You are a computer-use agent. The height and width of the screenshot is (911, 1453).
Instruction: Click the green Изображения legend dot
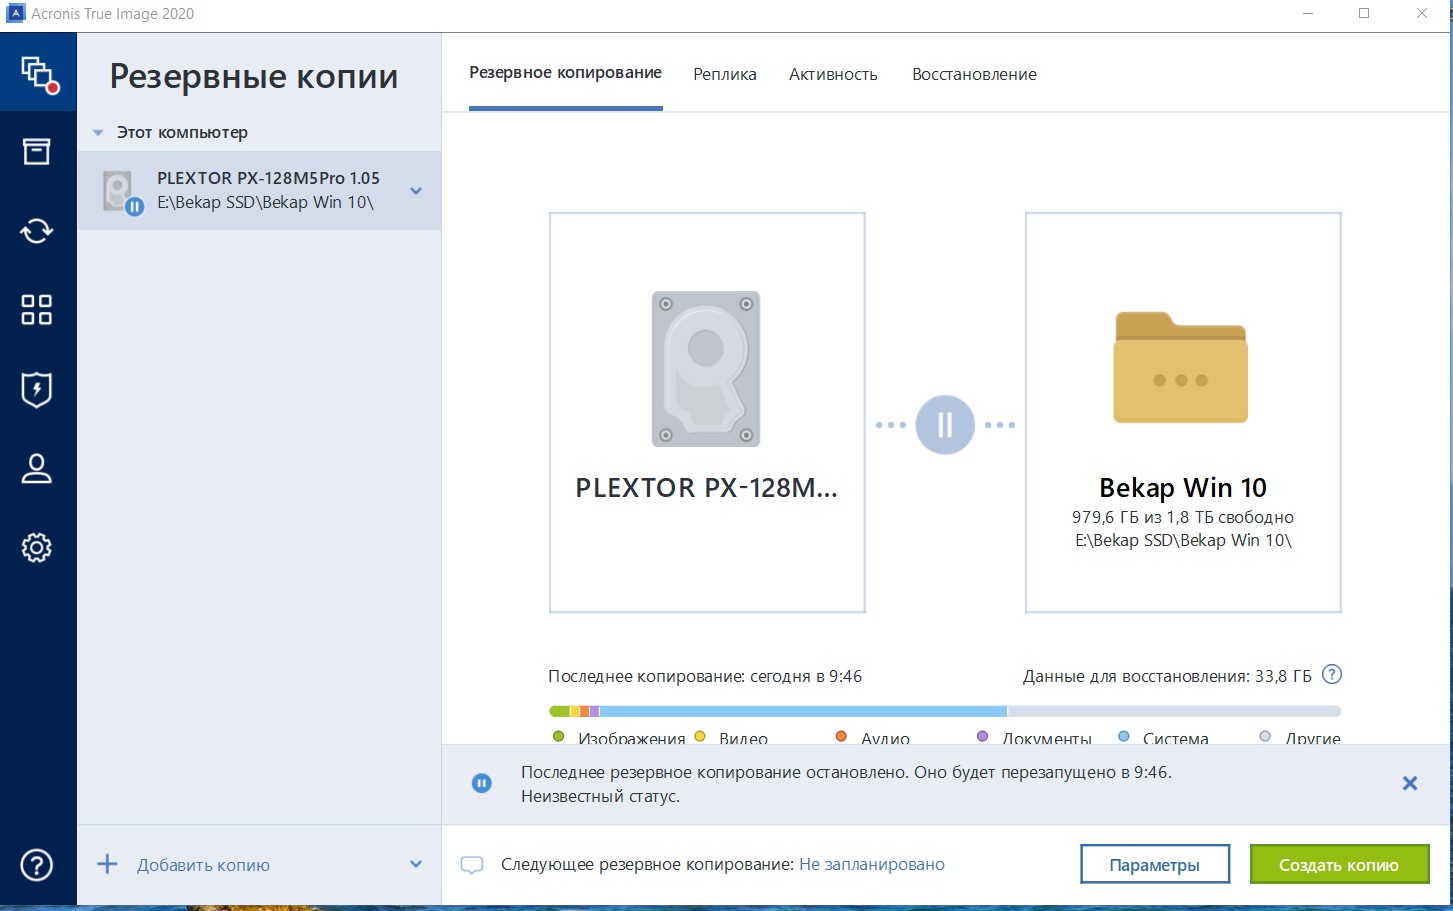[x=559, y=737]
